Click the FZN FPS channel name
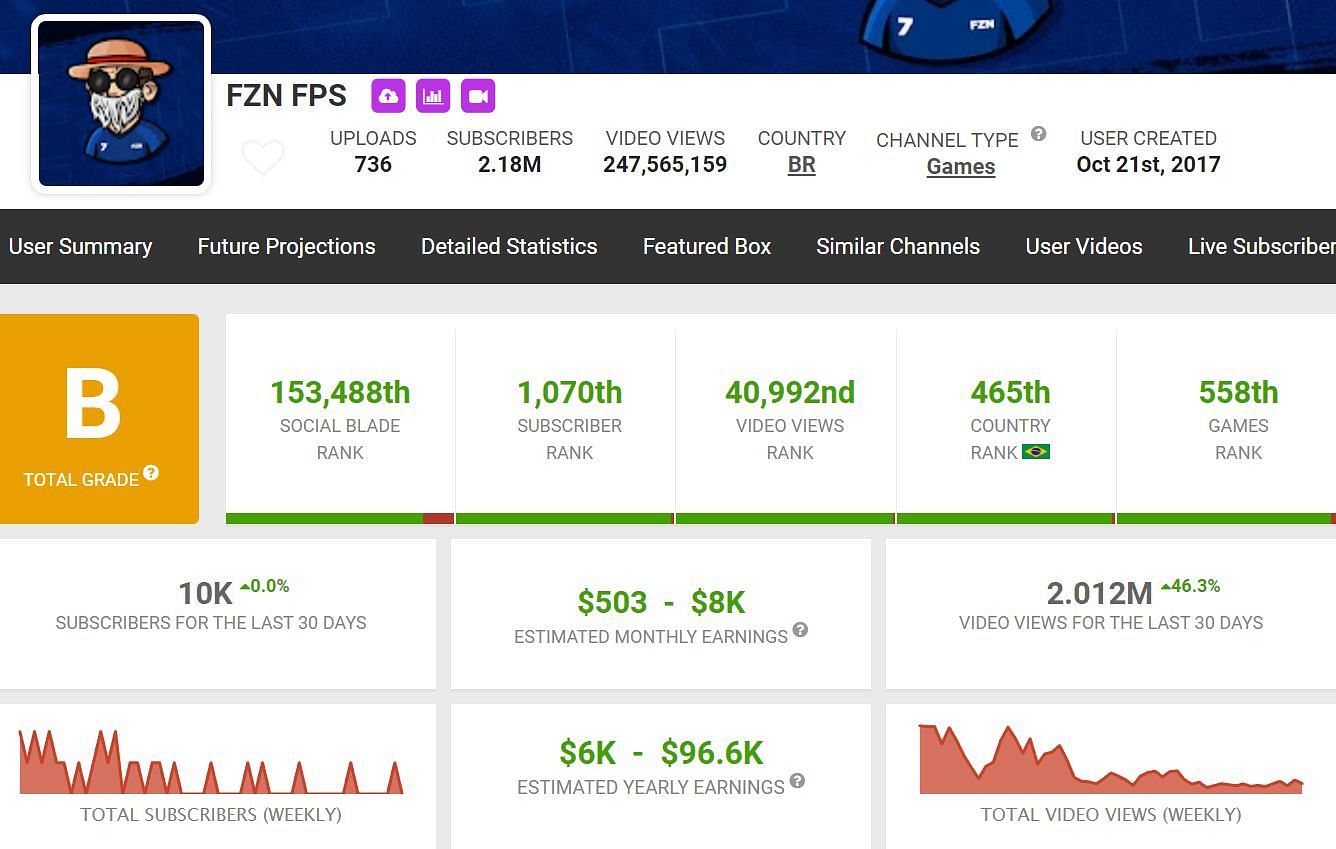The image size is (1336, 849). 286,96
